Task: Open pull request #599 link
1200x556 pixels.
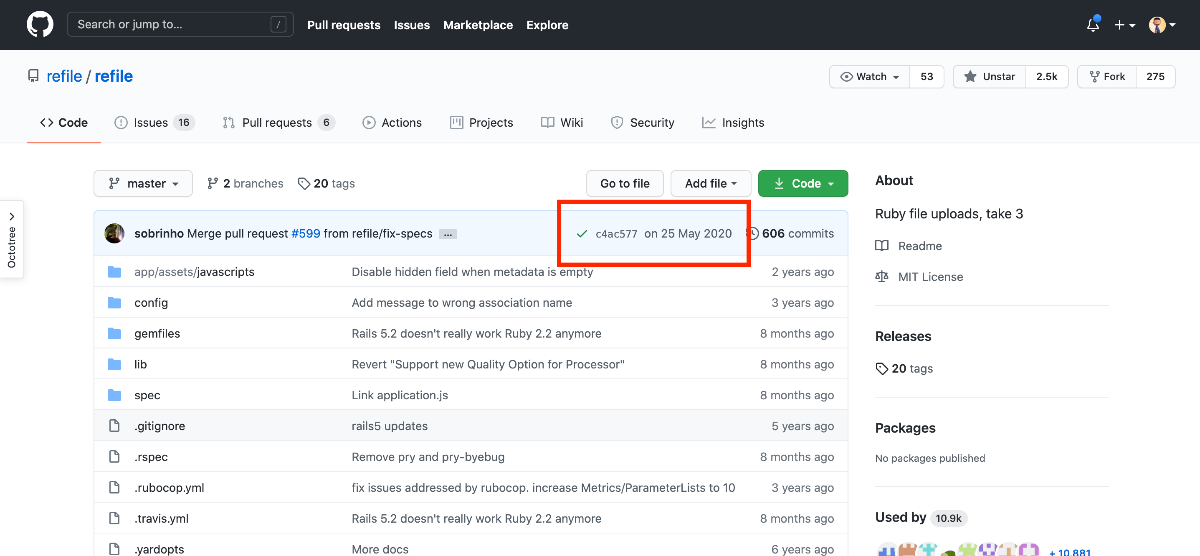Action: pyautogui.click(x=305, y=233)
